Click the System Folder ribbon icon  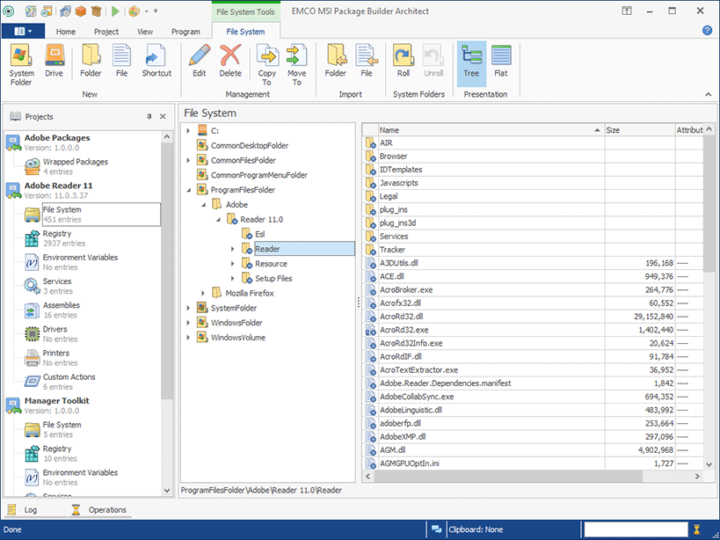(x=21, y=65)
